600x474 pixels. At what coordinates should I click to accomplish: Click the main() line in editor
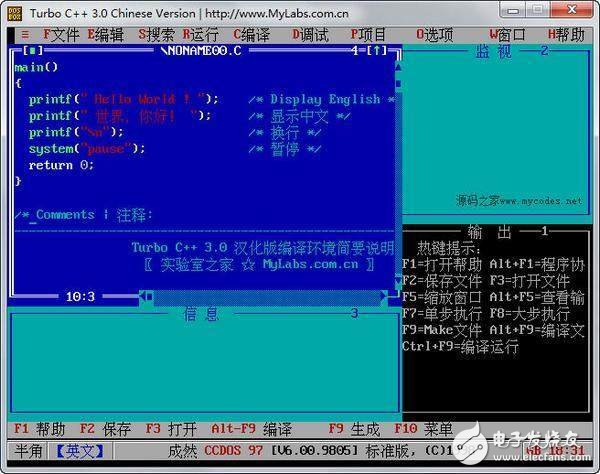pos(36,67)
